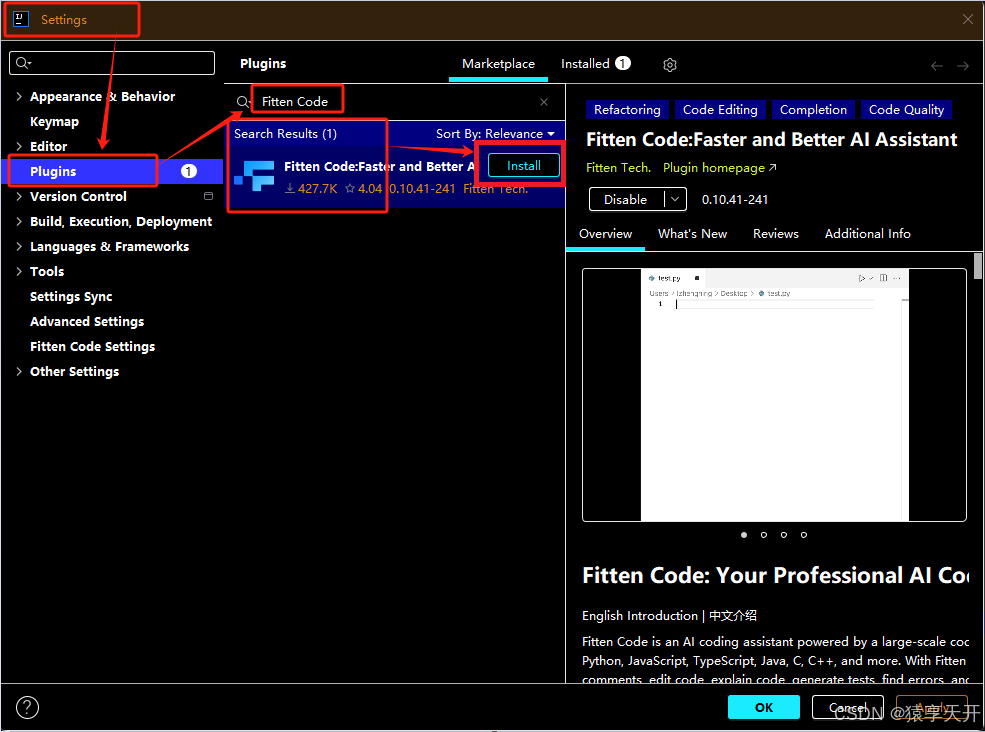Expand Build, Execution, Deployment node
The width and height of the screenshot is (985, 732).
pyautogui.click(x=19, y=221)
